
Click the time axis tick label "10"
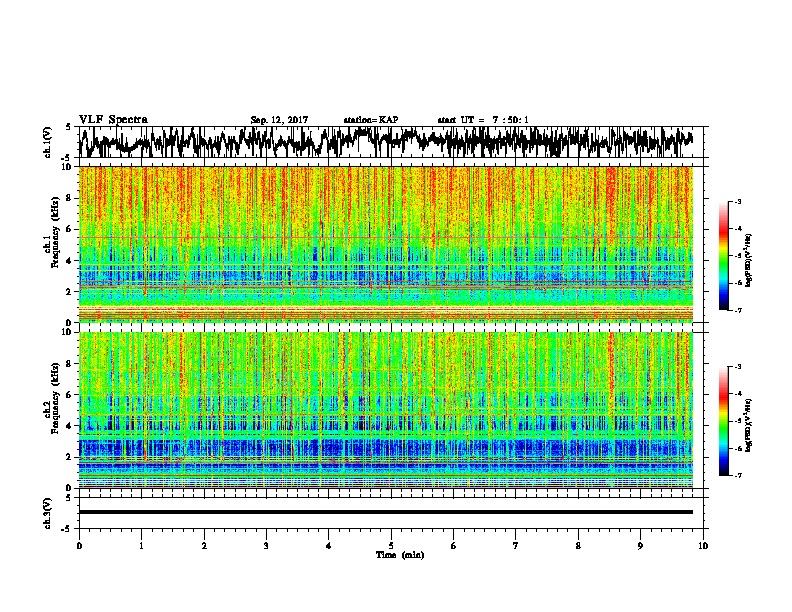703,546
